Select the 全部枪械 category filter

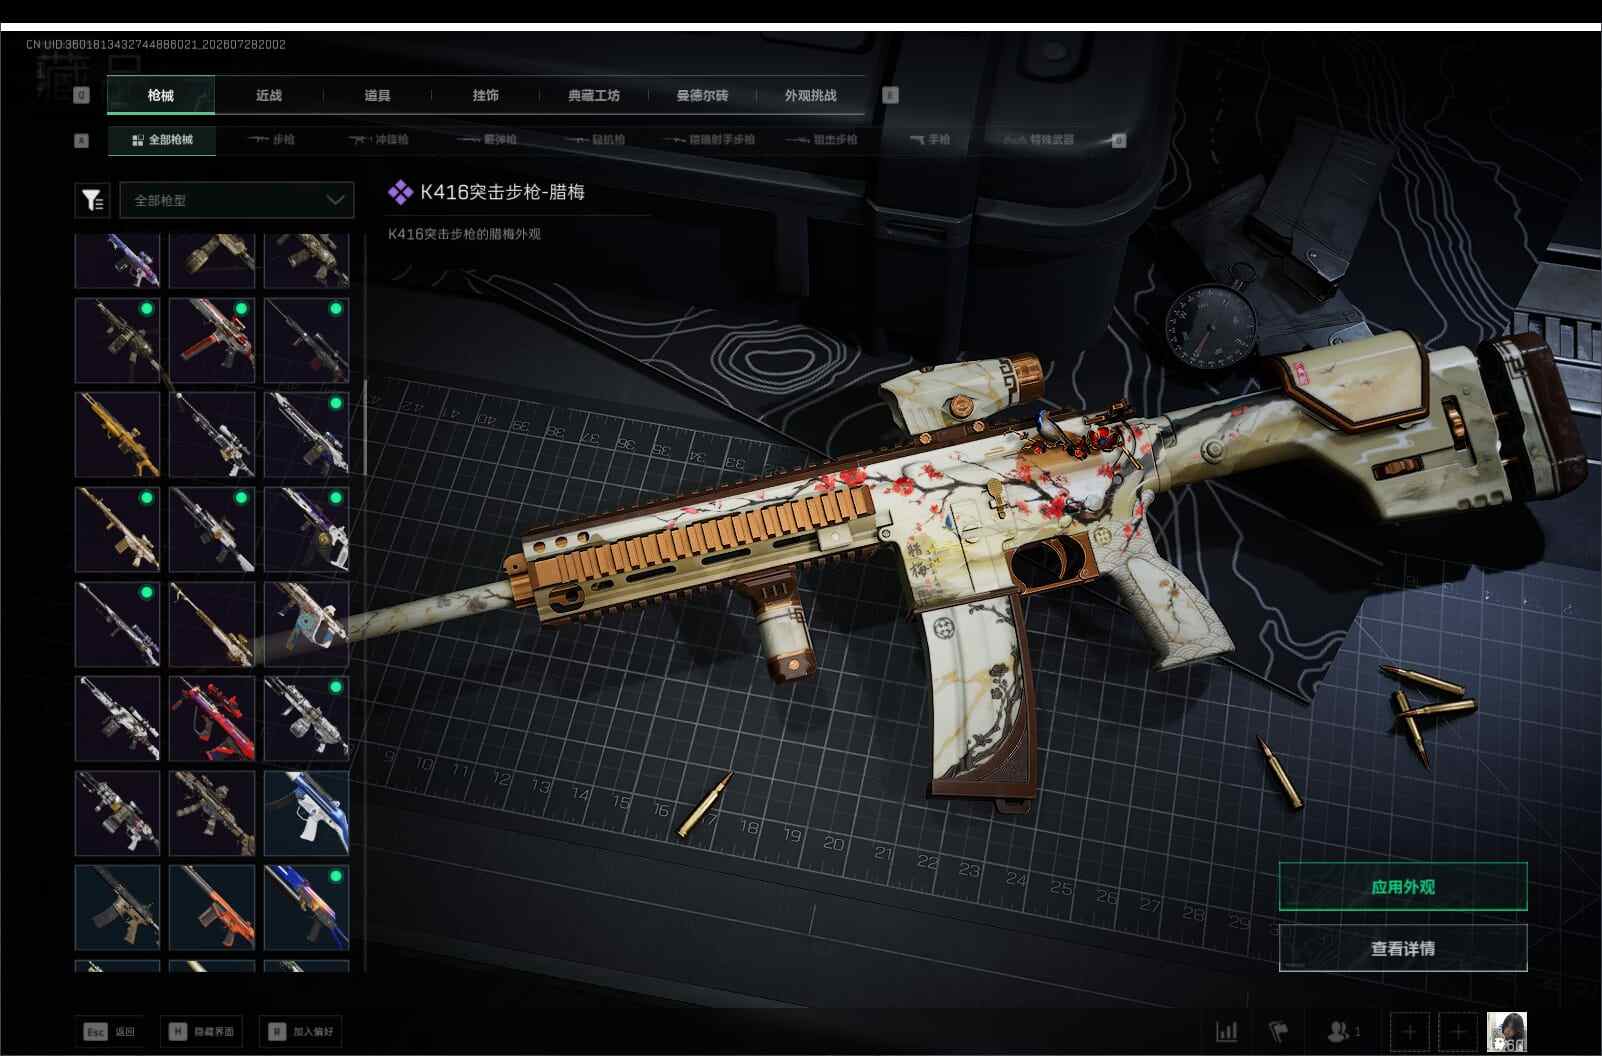[162, 140]
